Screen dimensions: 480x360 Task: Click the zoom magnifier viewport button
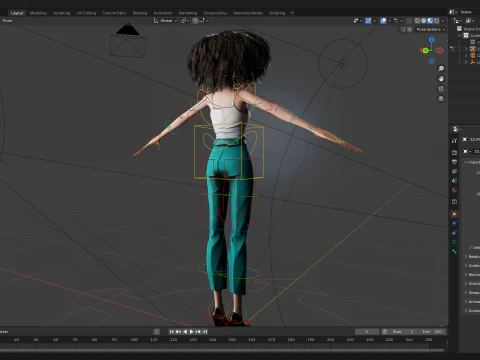(441, 69)
